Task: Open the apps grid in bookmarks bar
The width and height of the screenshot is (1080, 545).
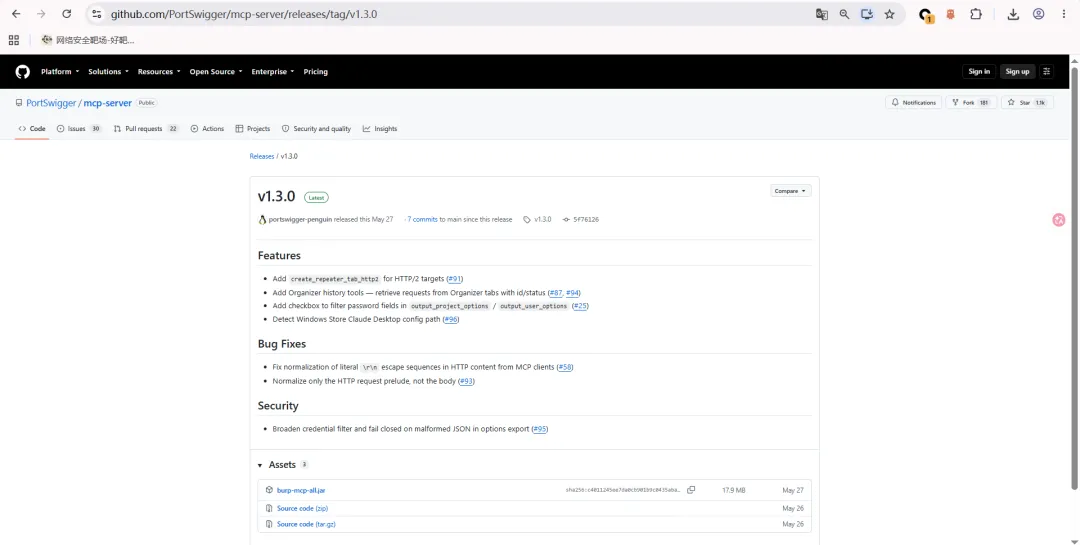Action: click(14, 40)
